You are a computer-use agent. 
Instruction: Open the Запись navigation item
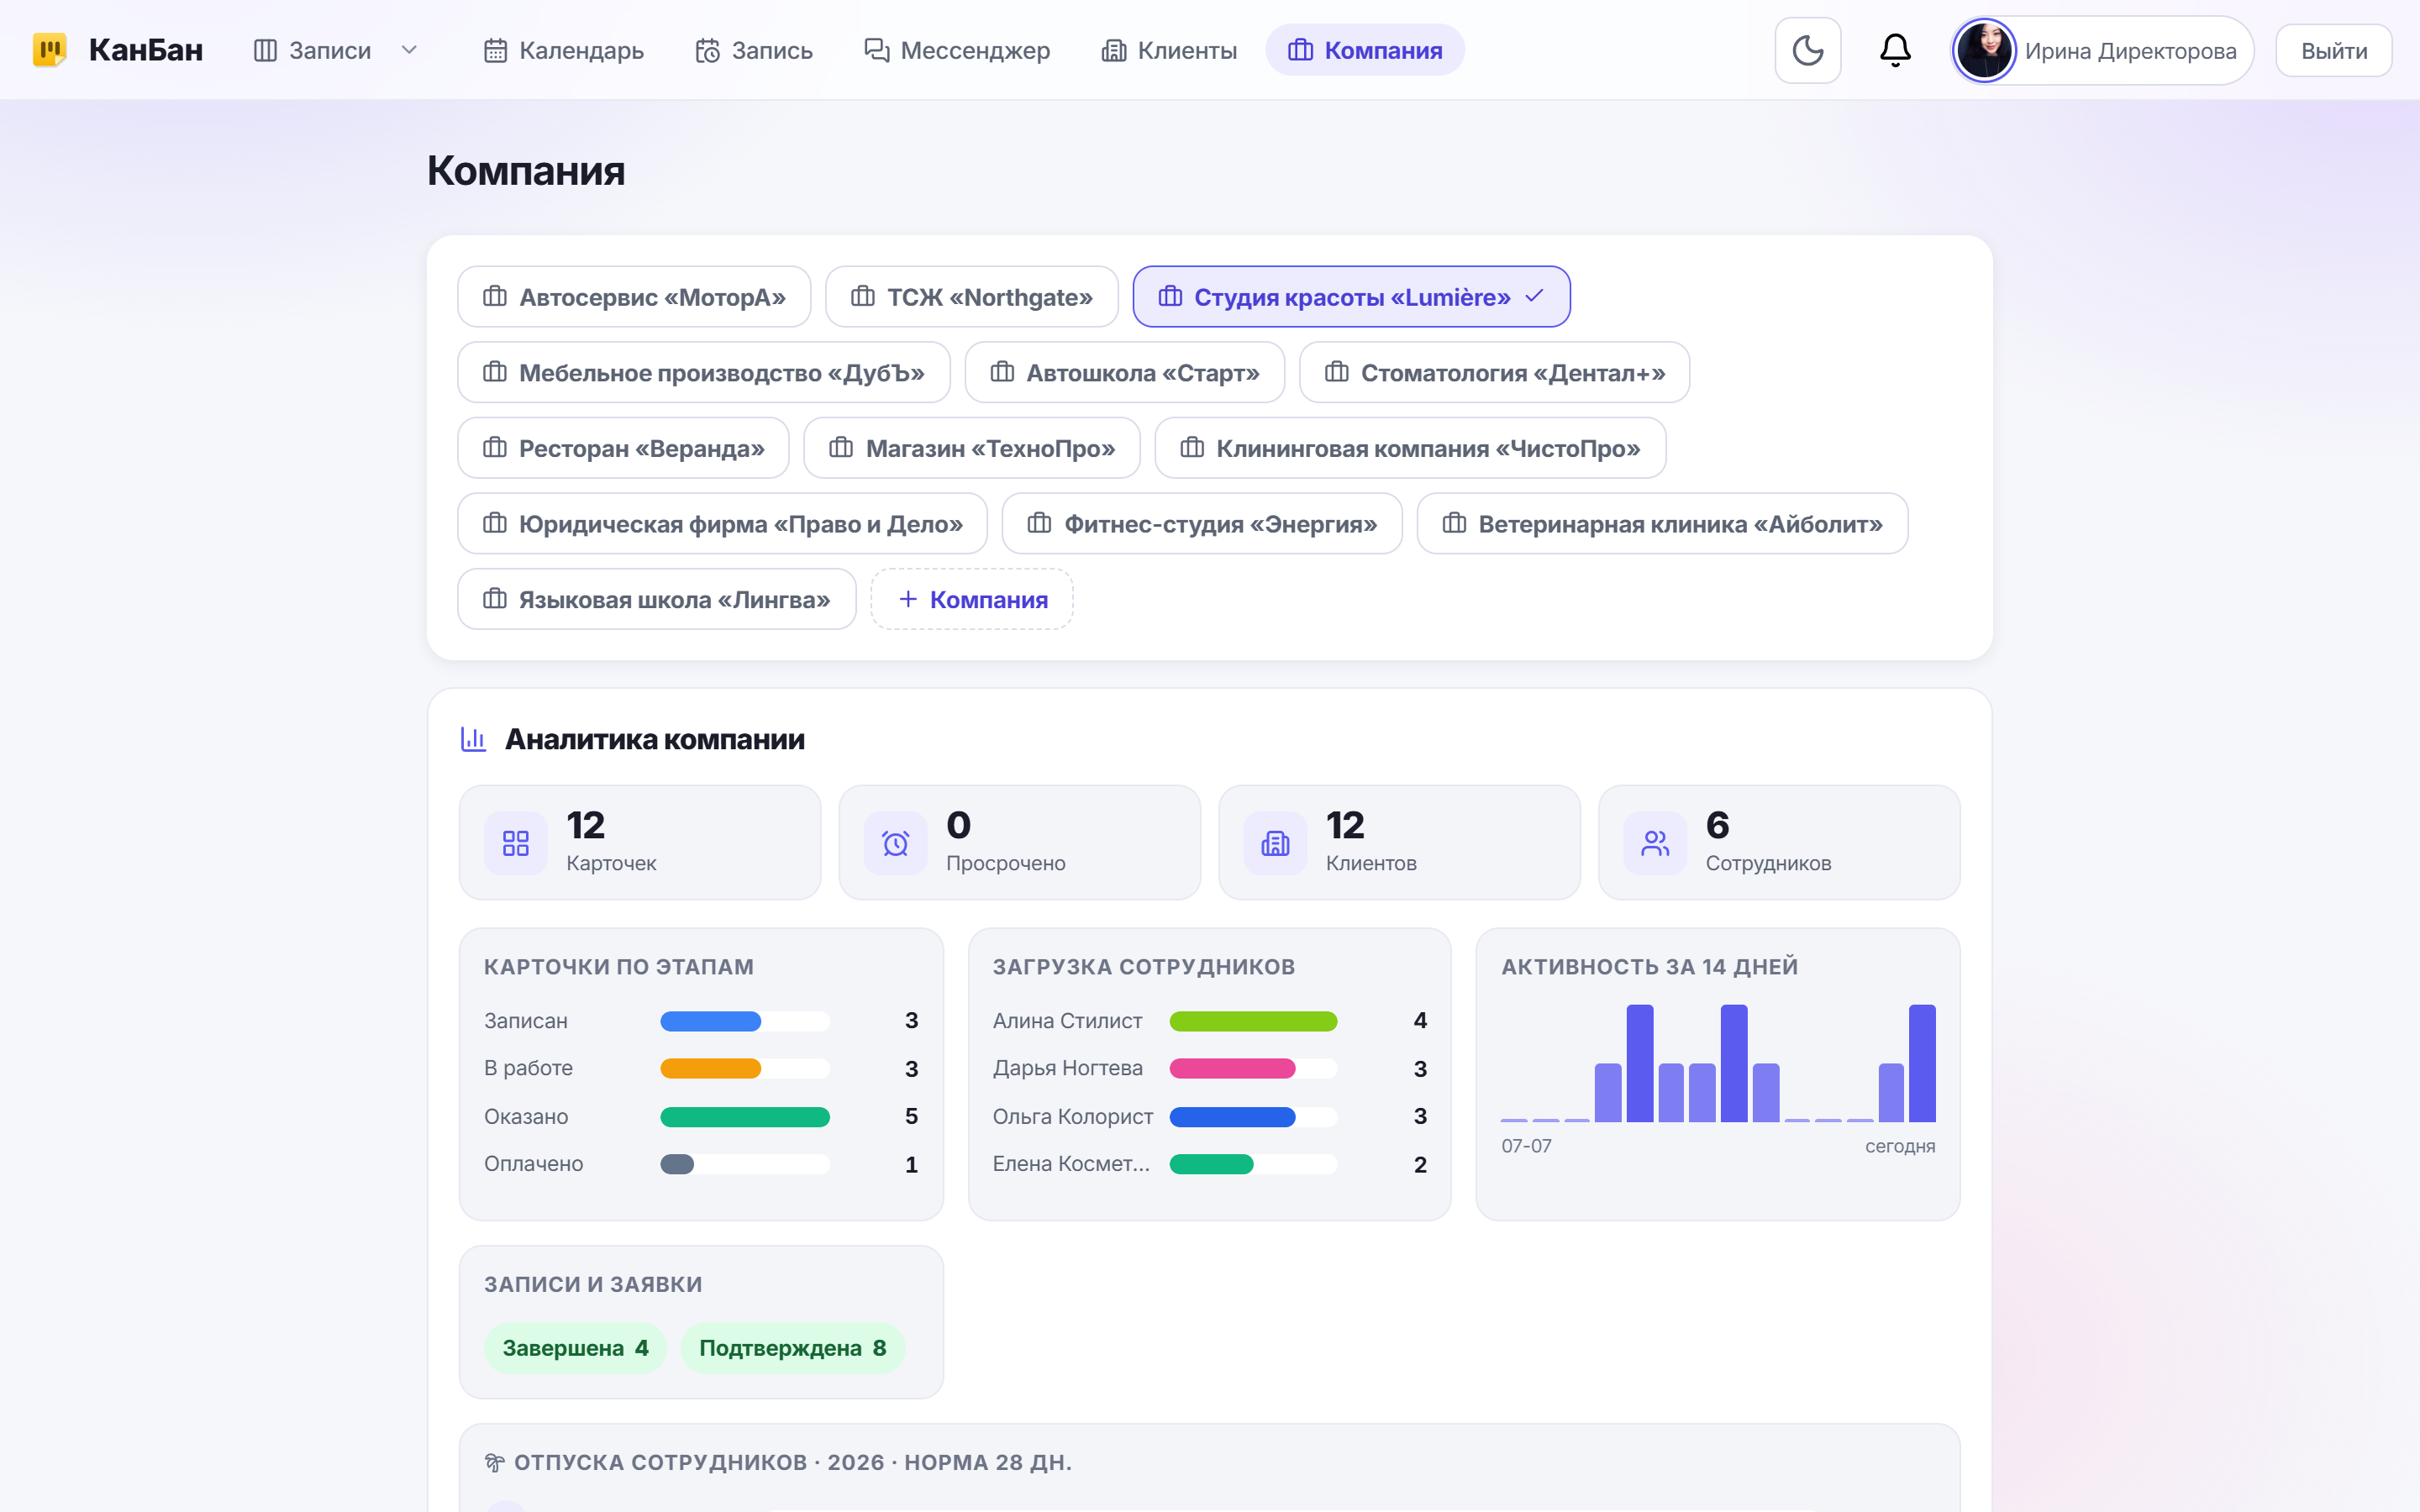tap(754, 50)
